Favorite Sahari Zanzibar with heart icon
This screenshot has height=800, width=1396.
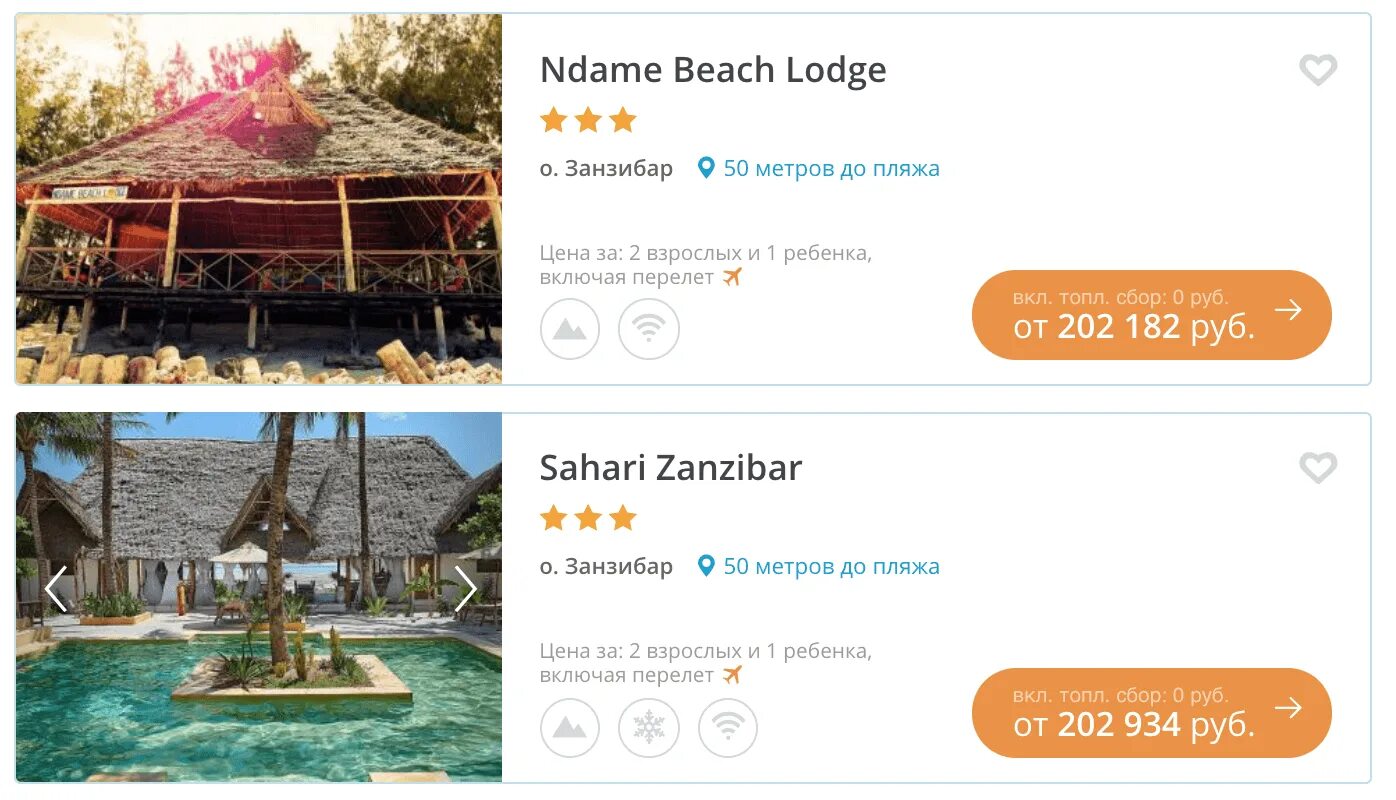click(x=1317, y=467)
